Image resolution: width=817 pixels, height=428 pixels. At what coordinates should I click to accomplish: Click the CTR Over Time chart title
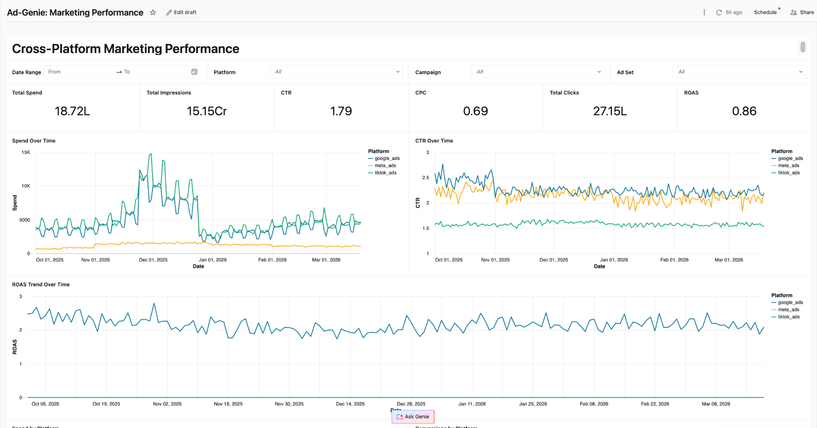click(x=434, y=141)
